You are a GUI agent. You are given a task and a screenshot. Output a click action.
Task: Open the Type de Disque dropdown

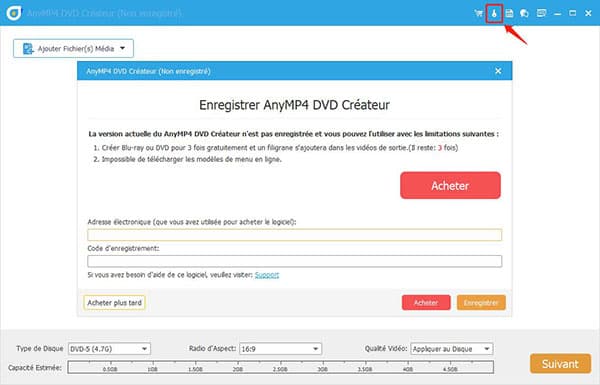coord(109,349)
